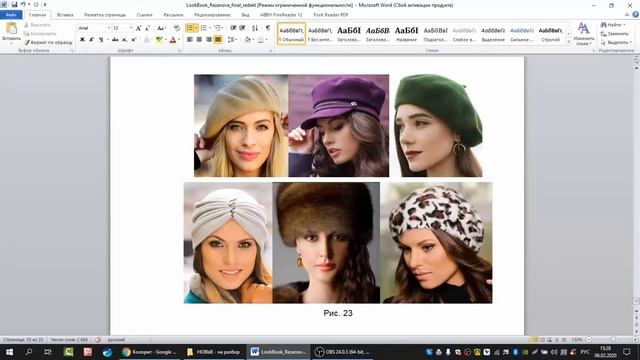
Task: Click the increase indent icon
Action: coord(242,28)
